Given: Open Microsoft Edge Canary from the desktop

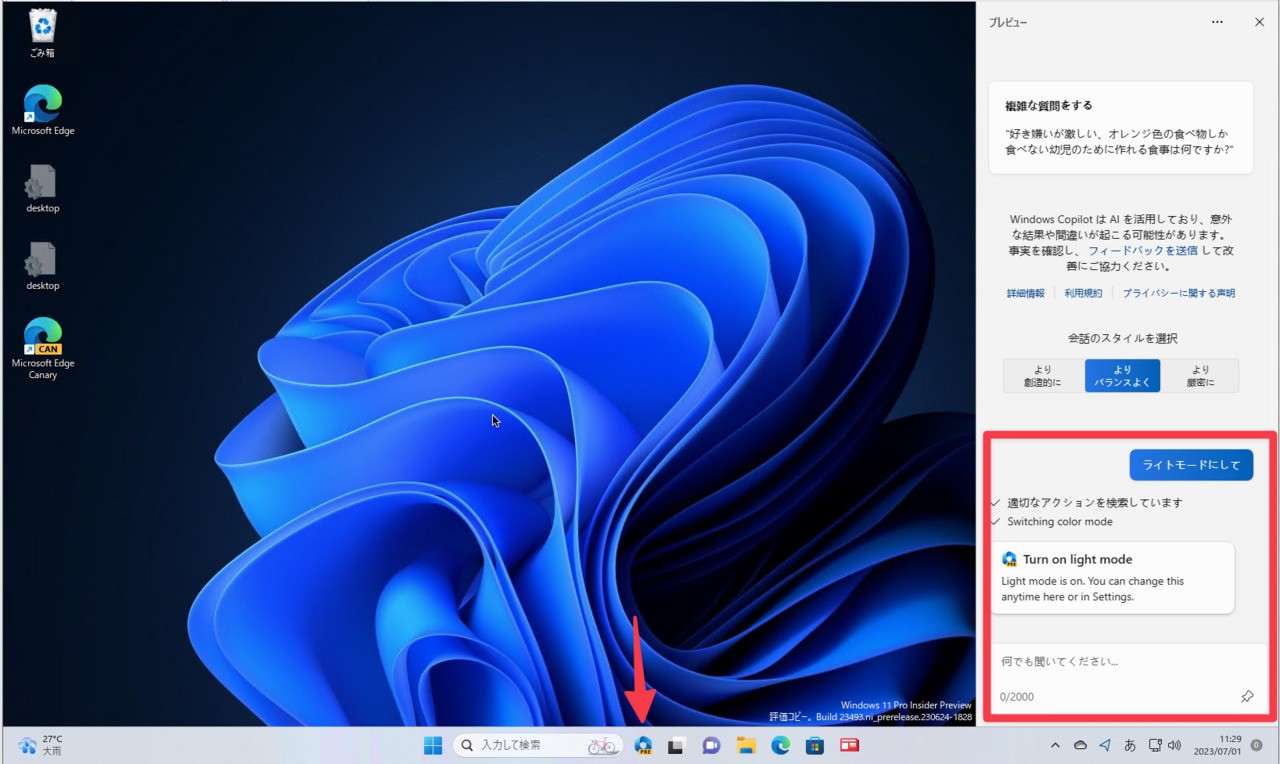Looking at the screenshot, I should point(42,333).
